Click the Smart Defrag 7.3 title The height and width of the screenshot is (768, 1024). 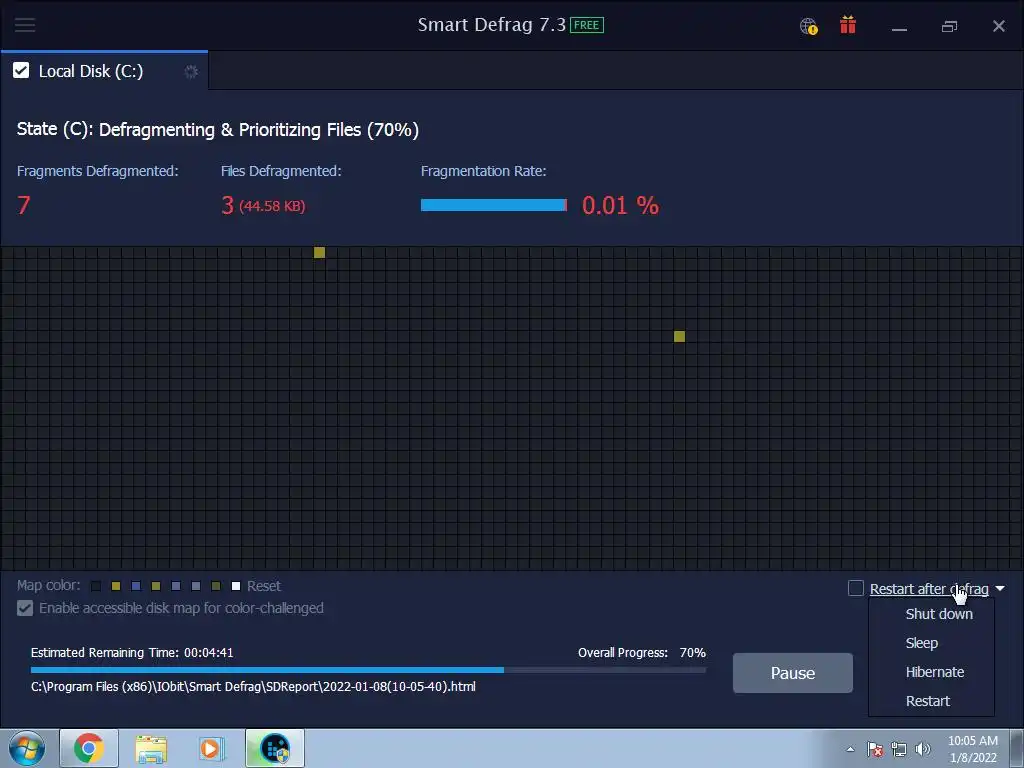pyautogui.click(x=492, y=25)
